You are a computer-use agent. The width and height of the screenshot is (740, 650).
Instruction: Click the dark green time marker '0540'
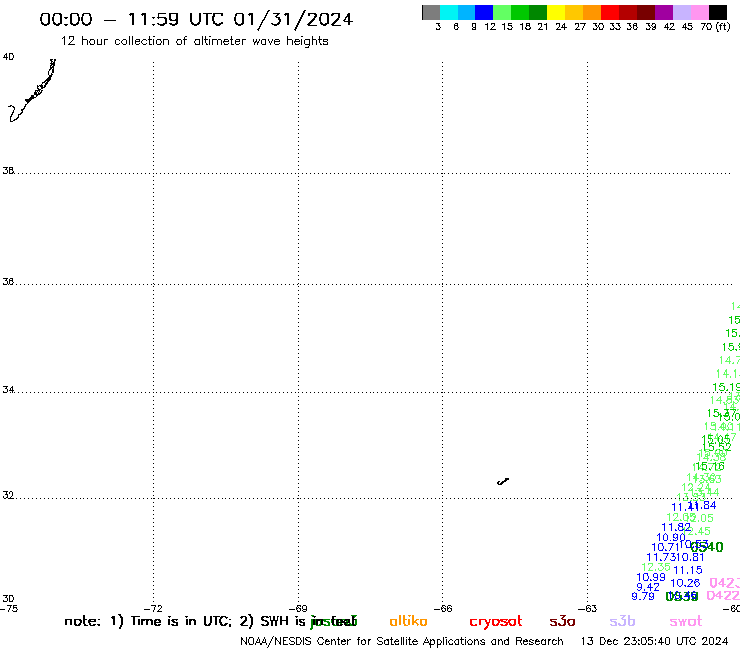707,547
